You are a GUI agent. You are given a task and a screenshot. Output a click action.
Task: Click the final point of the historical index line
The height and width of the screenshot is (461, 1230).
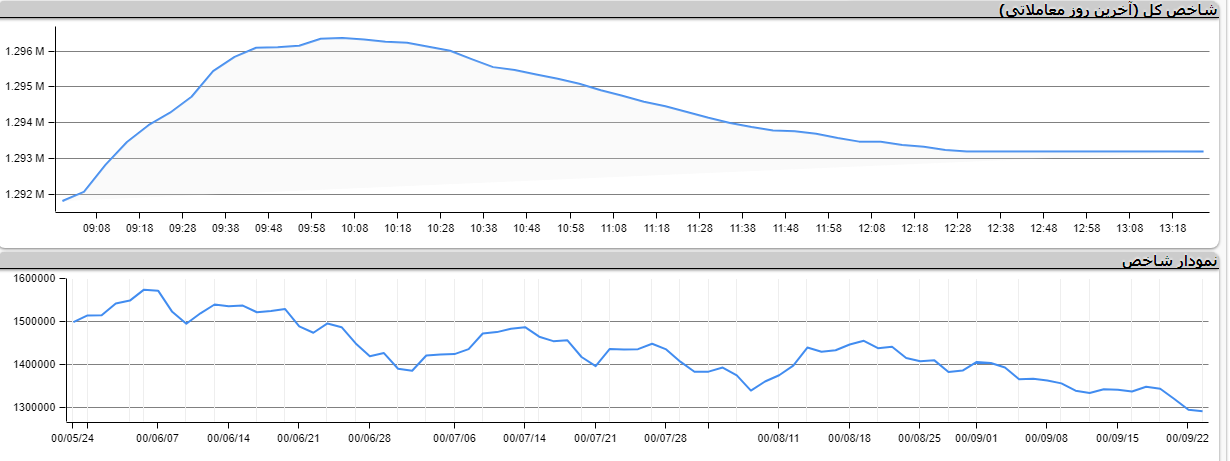click(1201, 411)
